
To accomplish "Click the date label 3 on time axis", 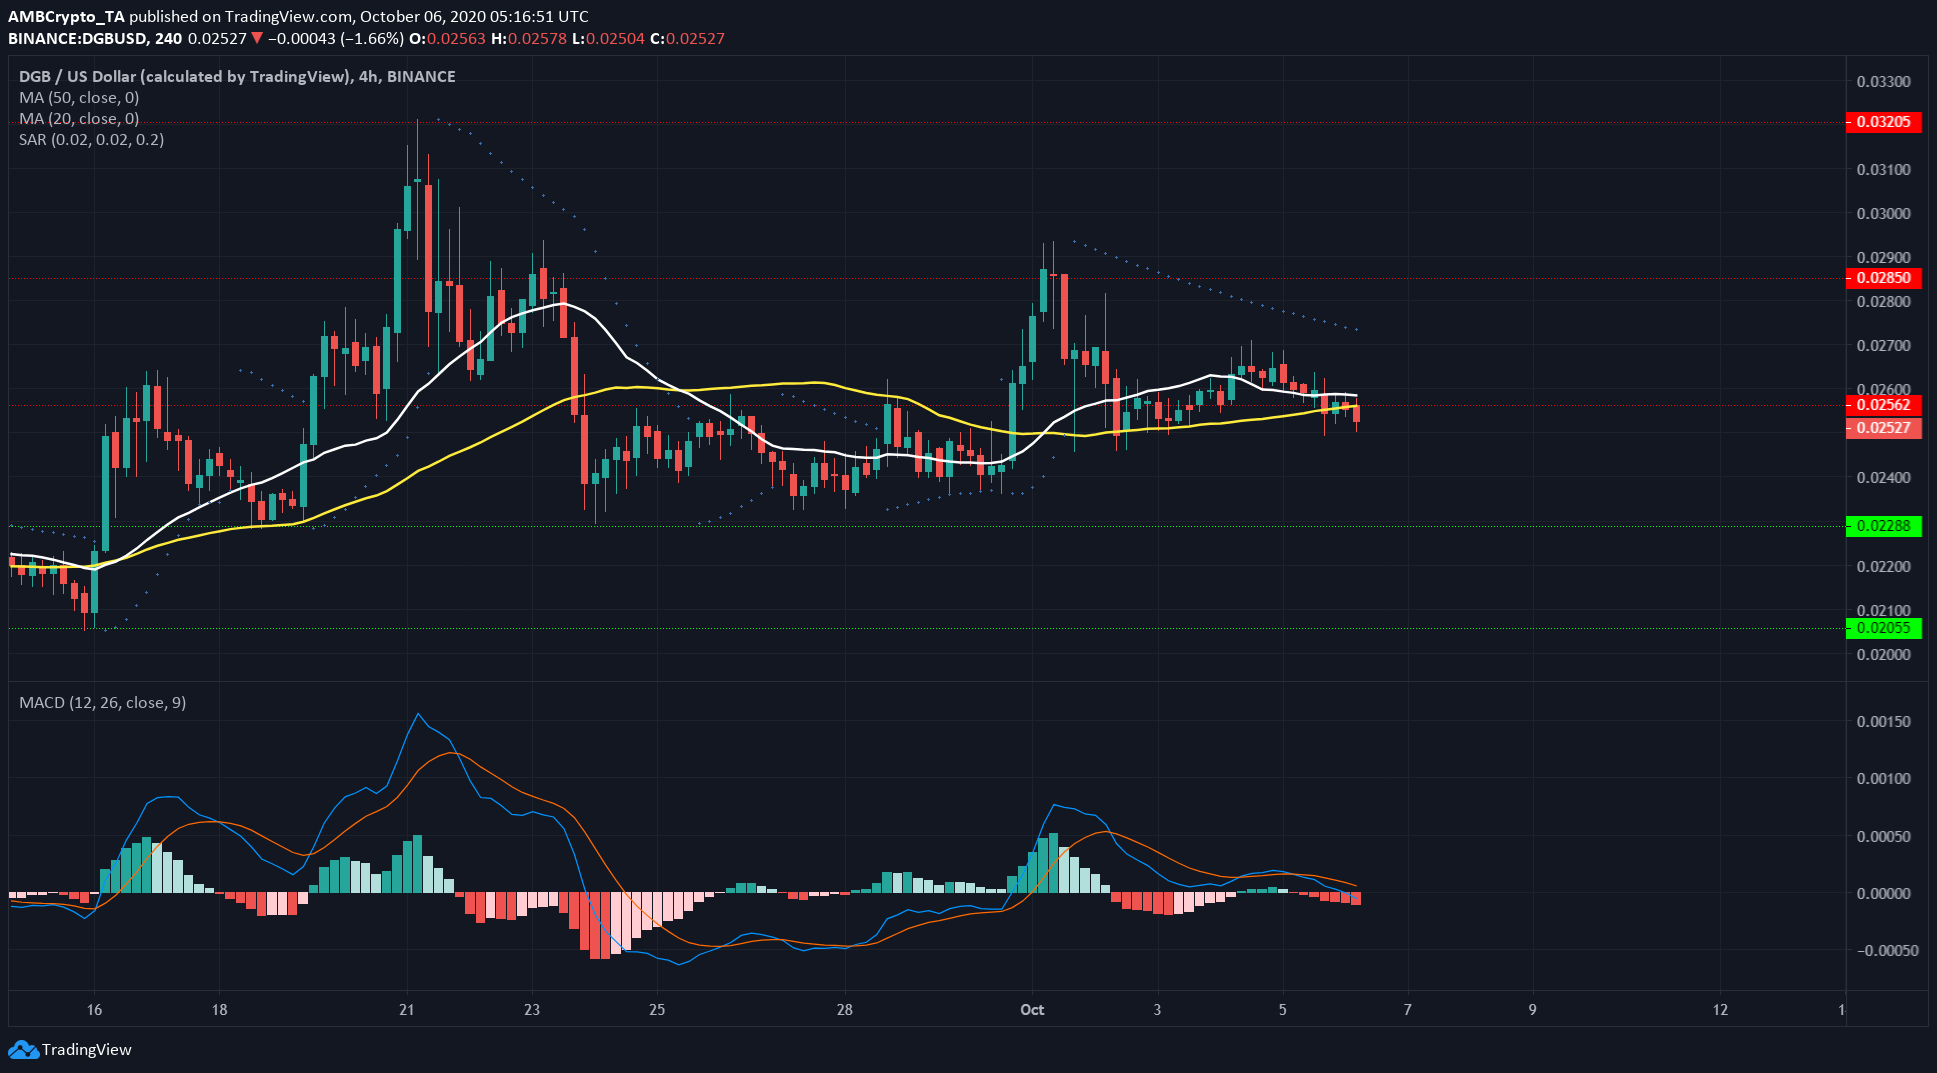I will [1157, 1009].
